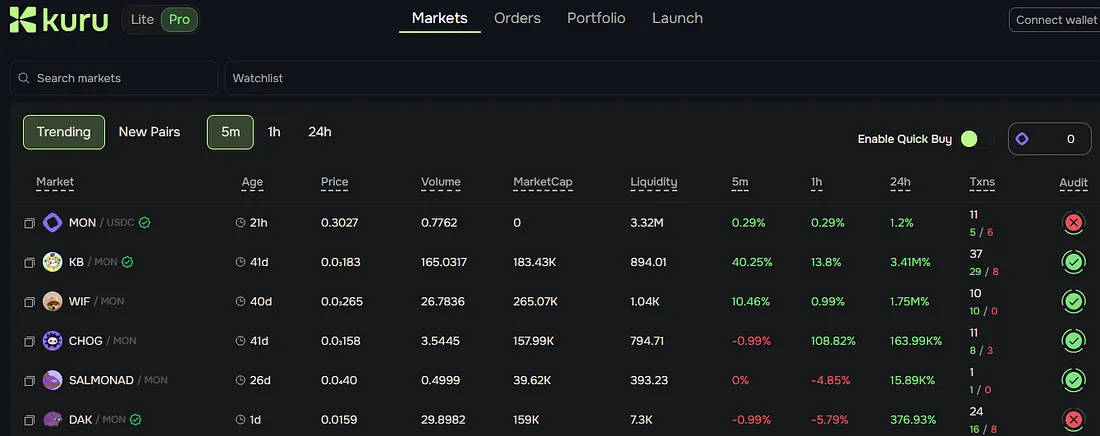Sort by Price column header

335,182
